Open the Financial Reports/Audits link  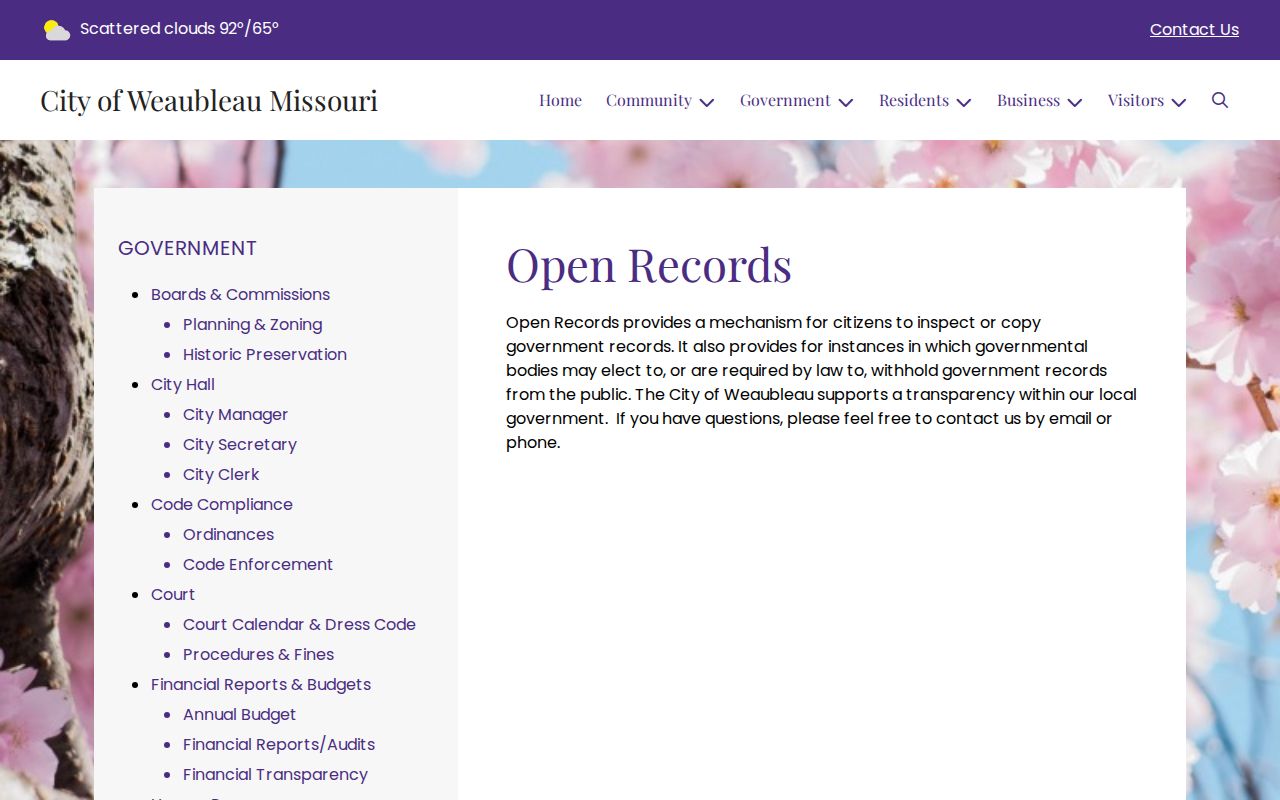click(x=279, y=744)
